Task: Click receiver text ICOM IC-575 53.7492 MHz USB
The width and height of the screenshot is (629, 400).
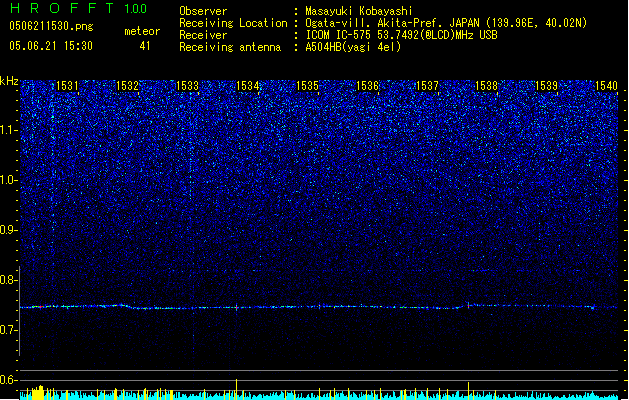Action: [401, 35]
